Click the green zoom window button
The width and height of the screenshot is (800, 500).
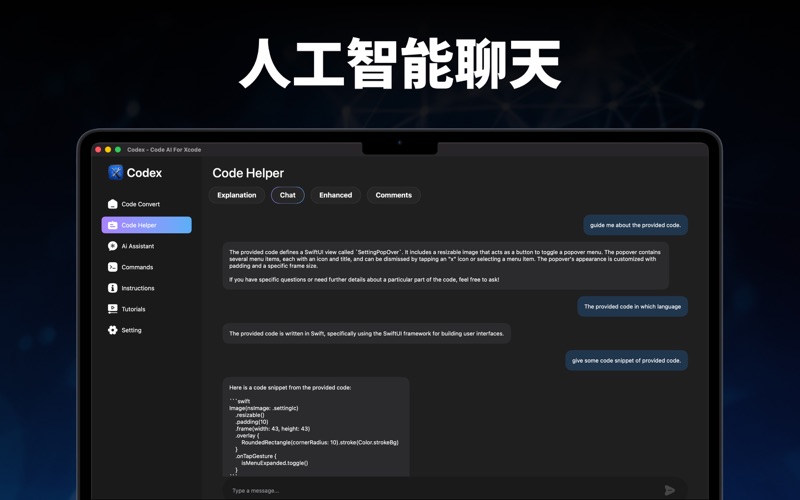click(x=118, y=149)
